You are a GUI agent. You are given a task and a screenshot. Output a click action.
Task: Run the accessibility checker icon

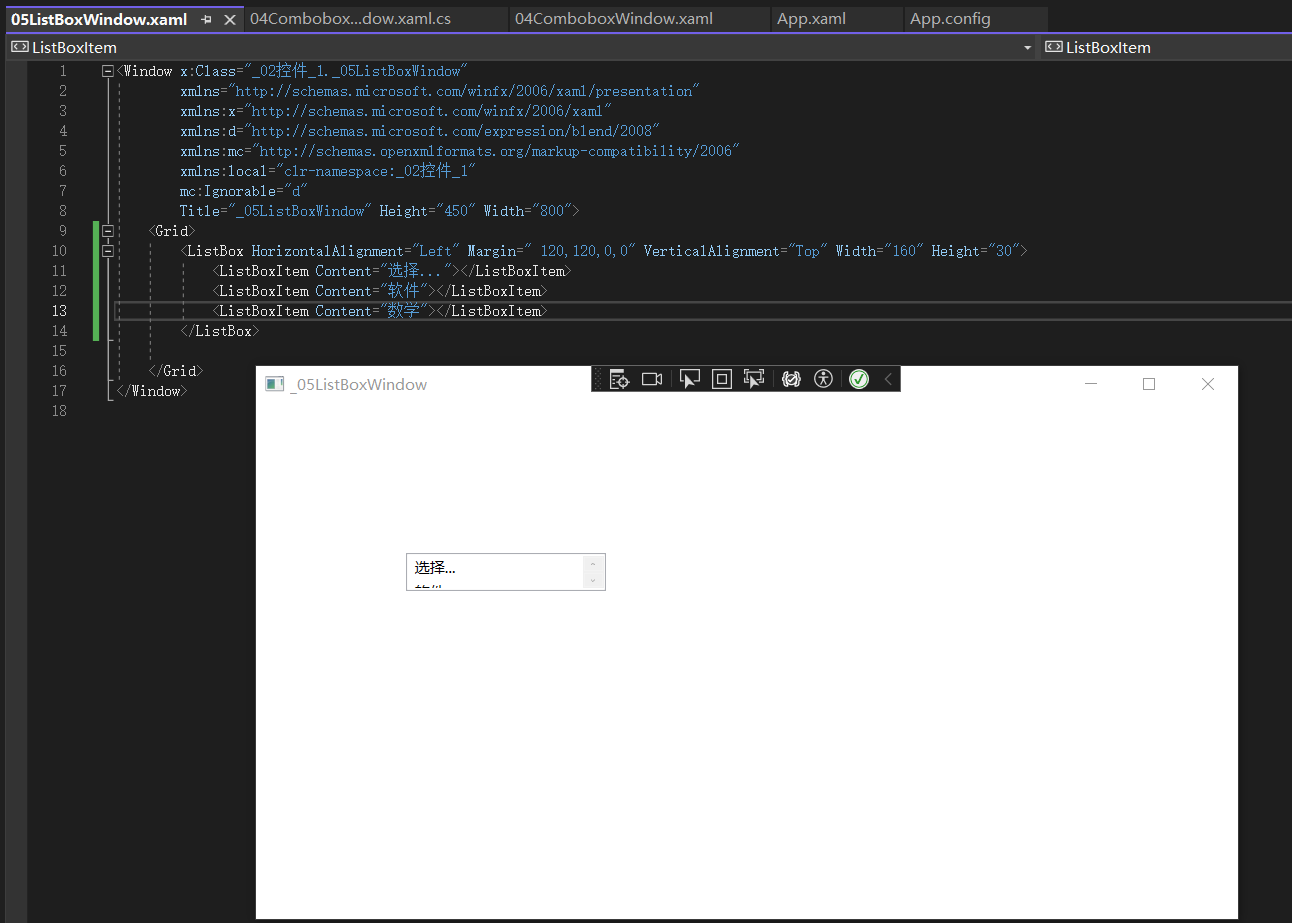coord(824,378)
